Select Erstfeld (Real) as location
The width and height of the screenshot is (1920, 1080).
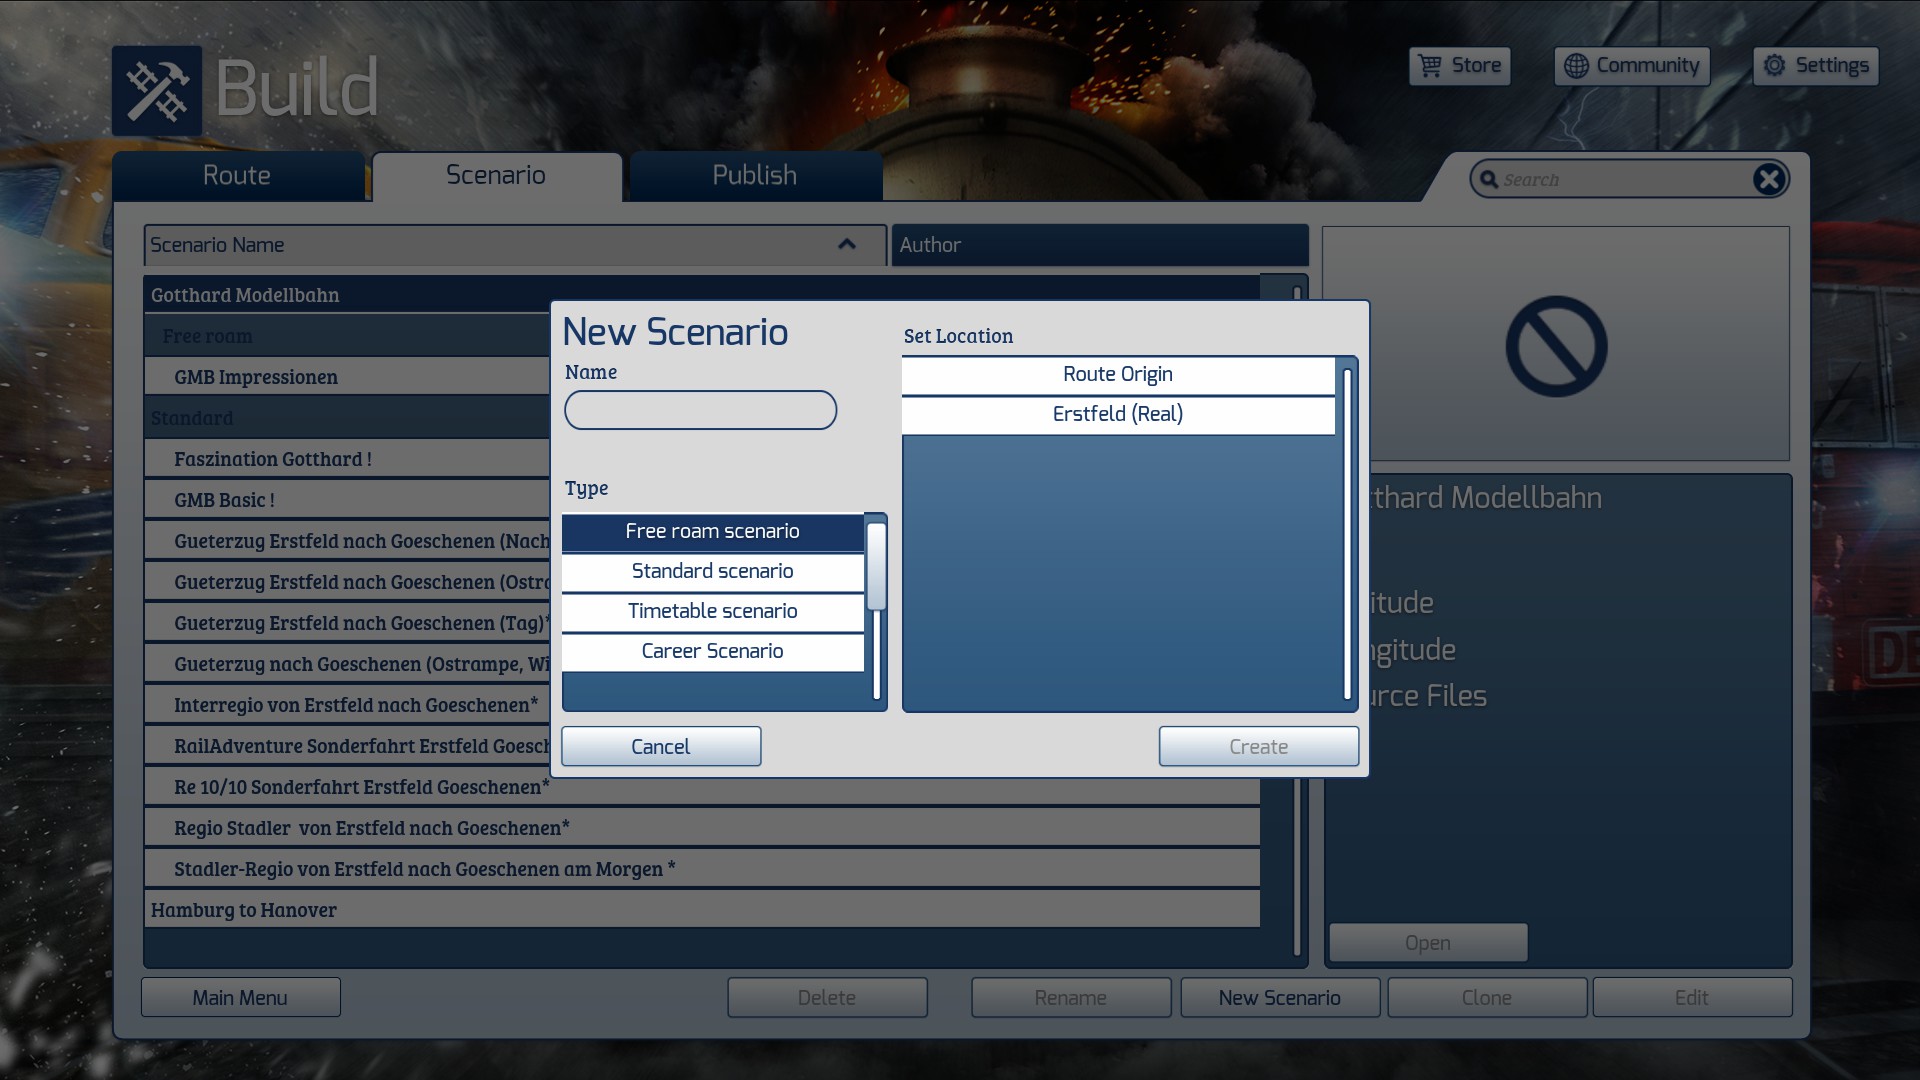click(x=1117, y=414)
